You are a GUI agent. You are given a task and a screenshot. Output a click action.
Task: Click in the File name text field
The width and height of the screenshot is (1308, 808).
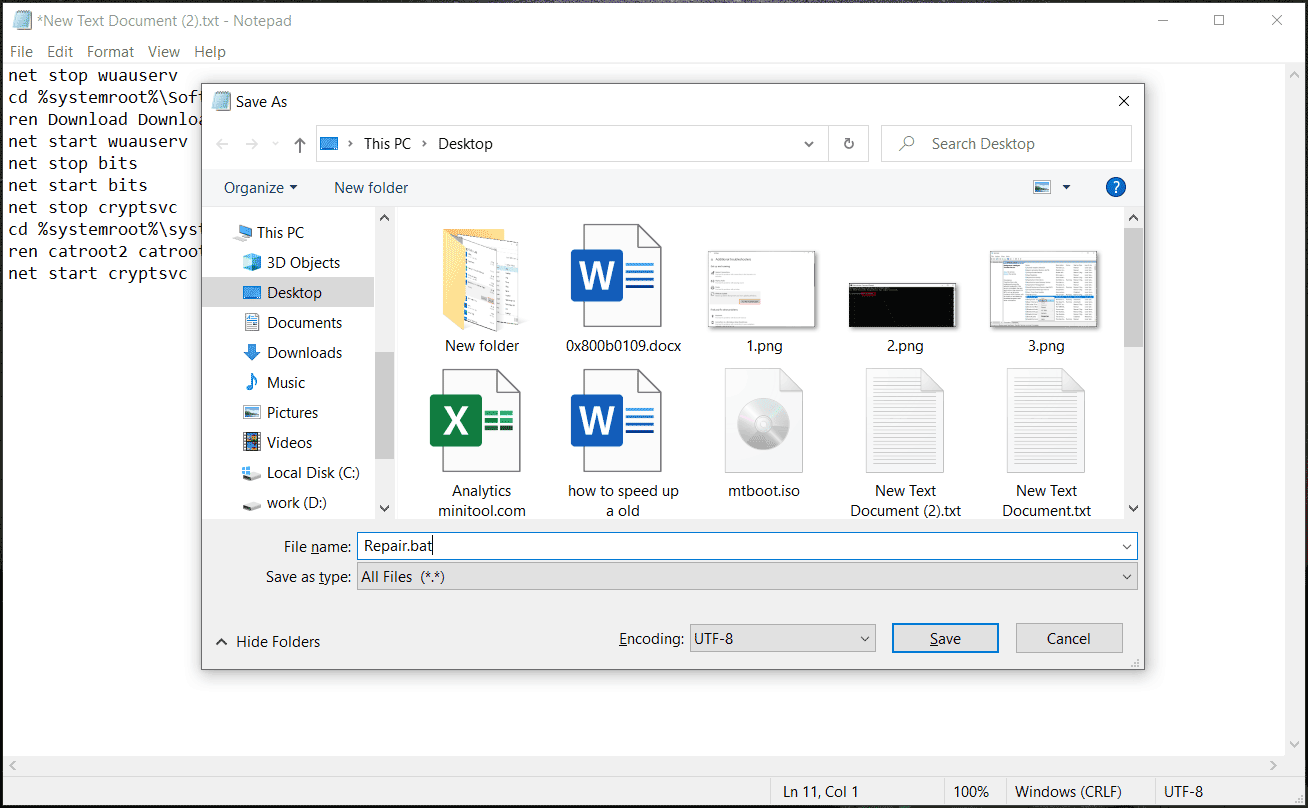click(x=740, y=547)
